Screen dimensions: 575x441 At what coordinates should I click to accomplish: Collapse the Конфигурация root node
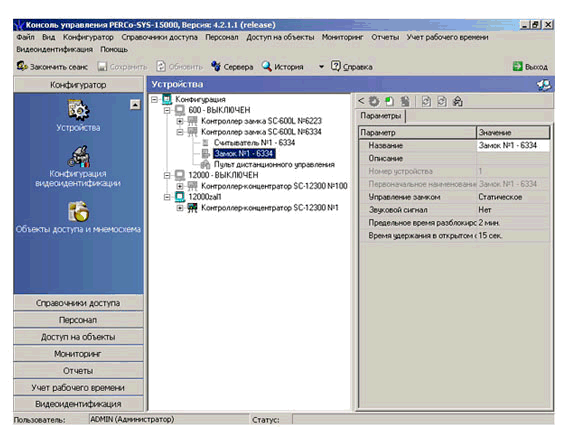154,99
